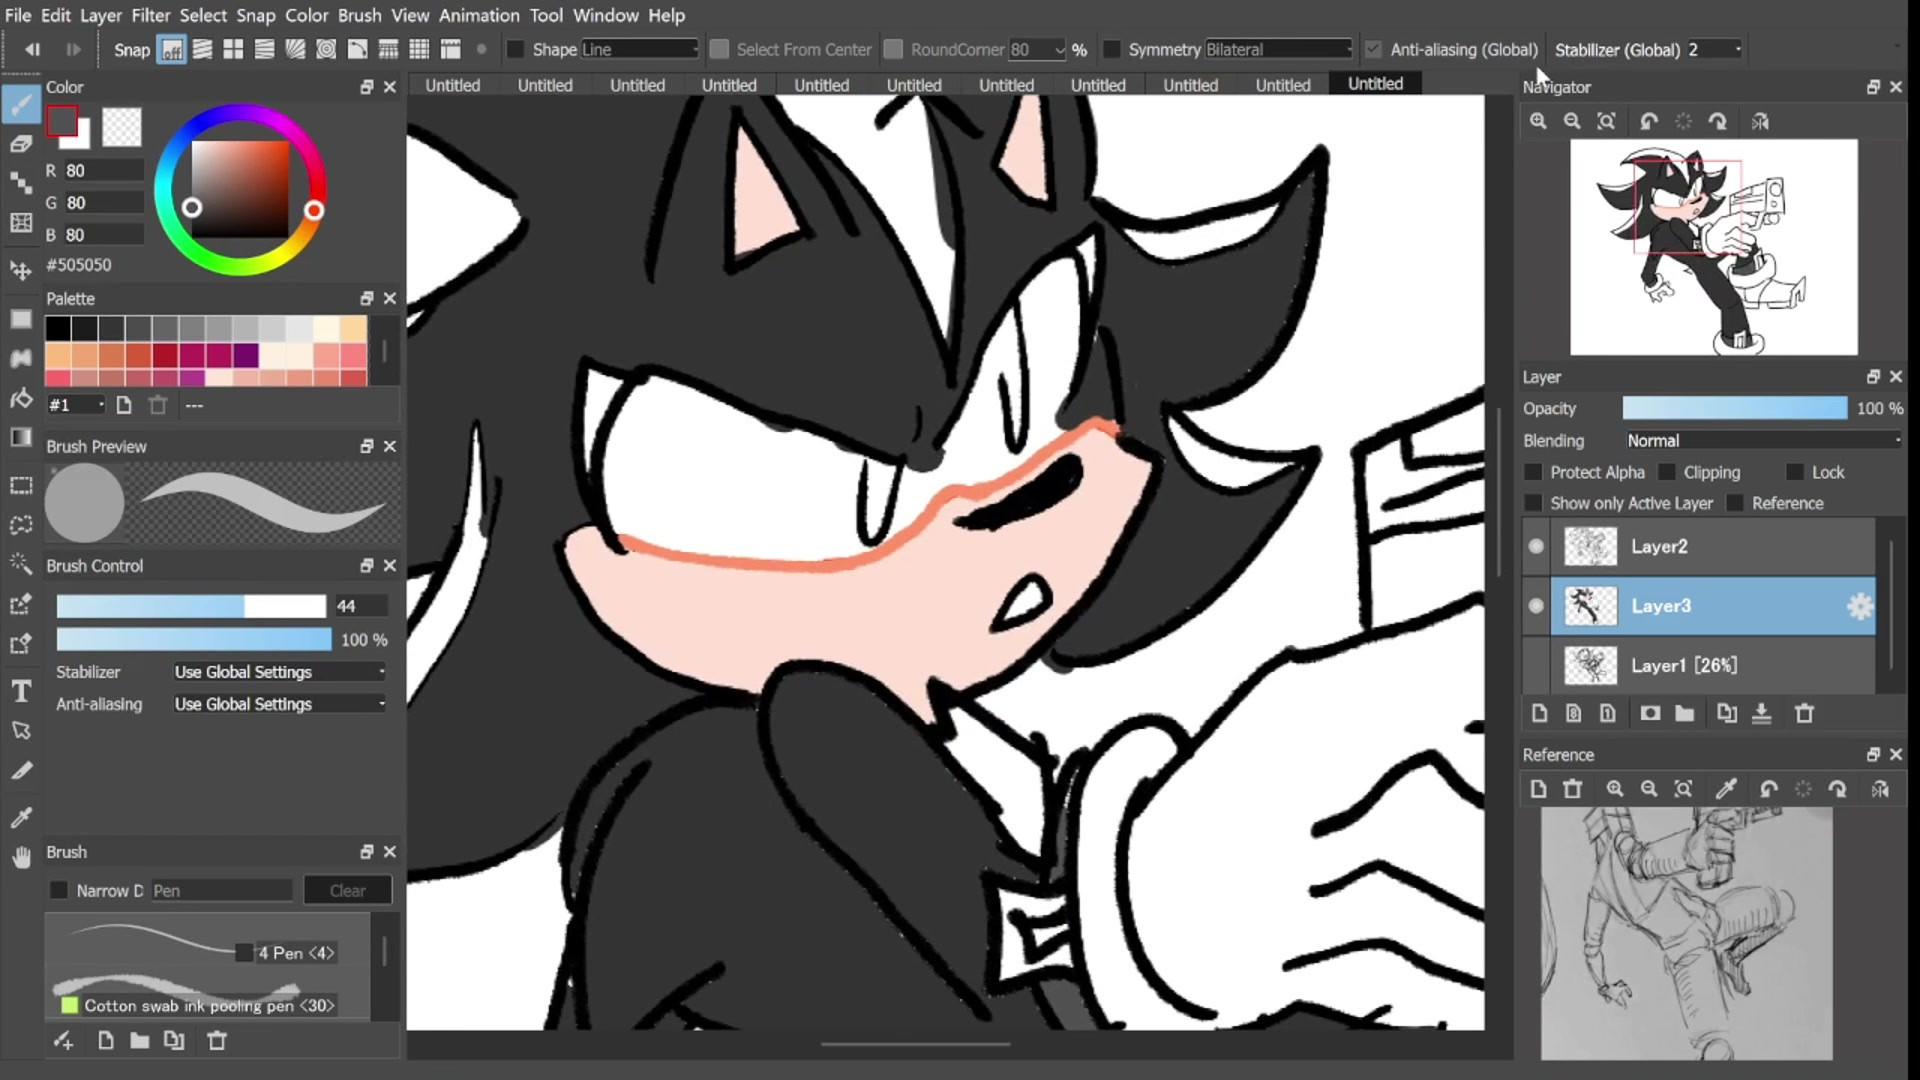Toggle Layer2 visibility
This screenshot has height=1080, width=1920.
pyautogui.click(x=1536, y=546)
